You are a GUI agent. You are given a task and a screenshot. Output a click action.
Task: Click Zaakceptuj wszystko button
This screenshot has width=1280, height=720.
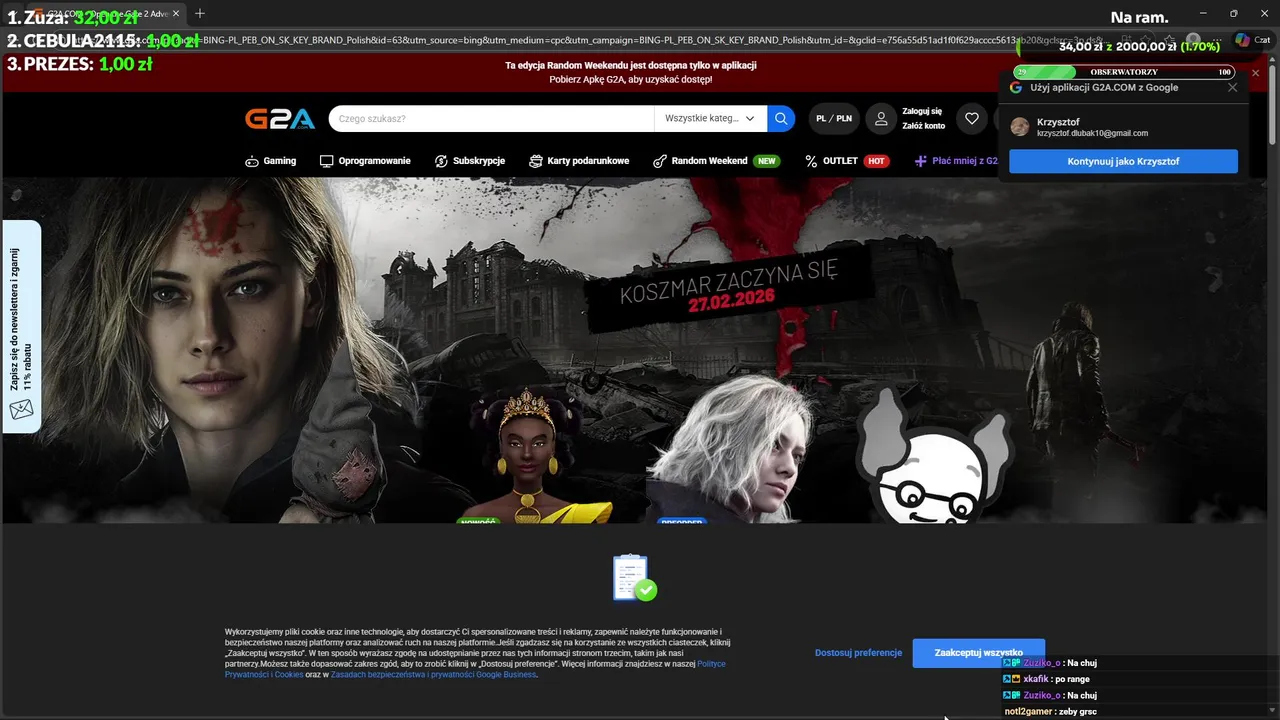pos(978,653)
